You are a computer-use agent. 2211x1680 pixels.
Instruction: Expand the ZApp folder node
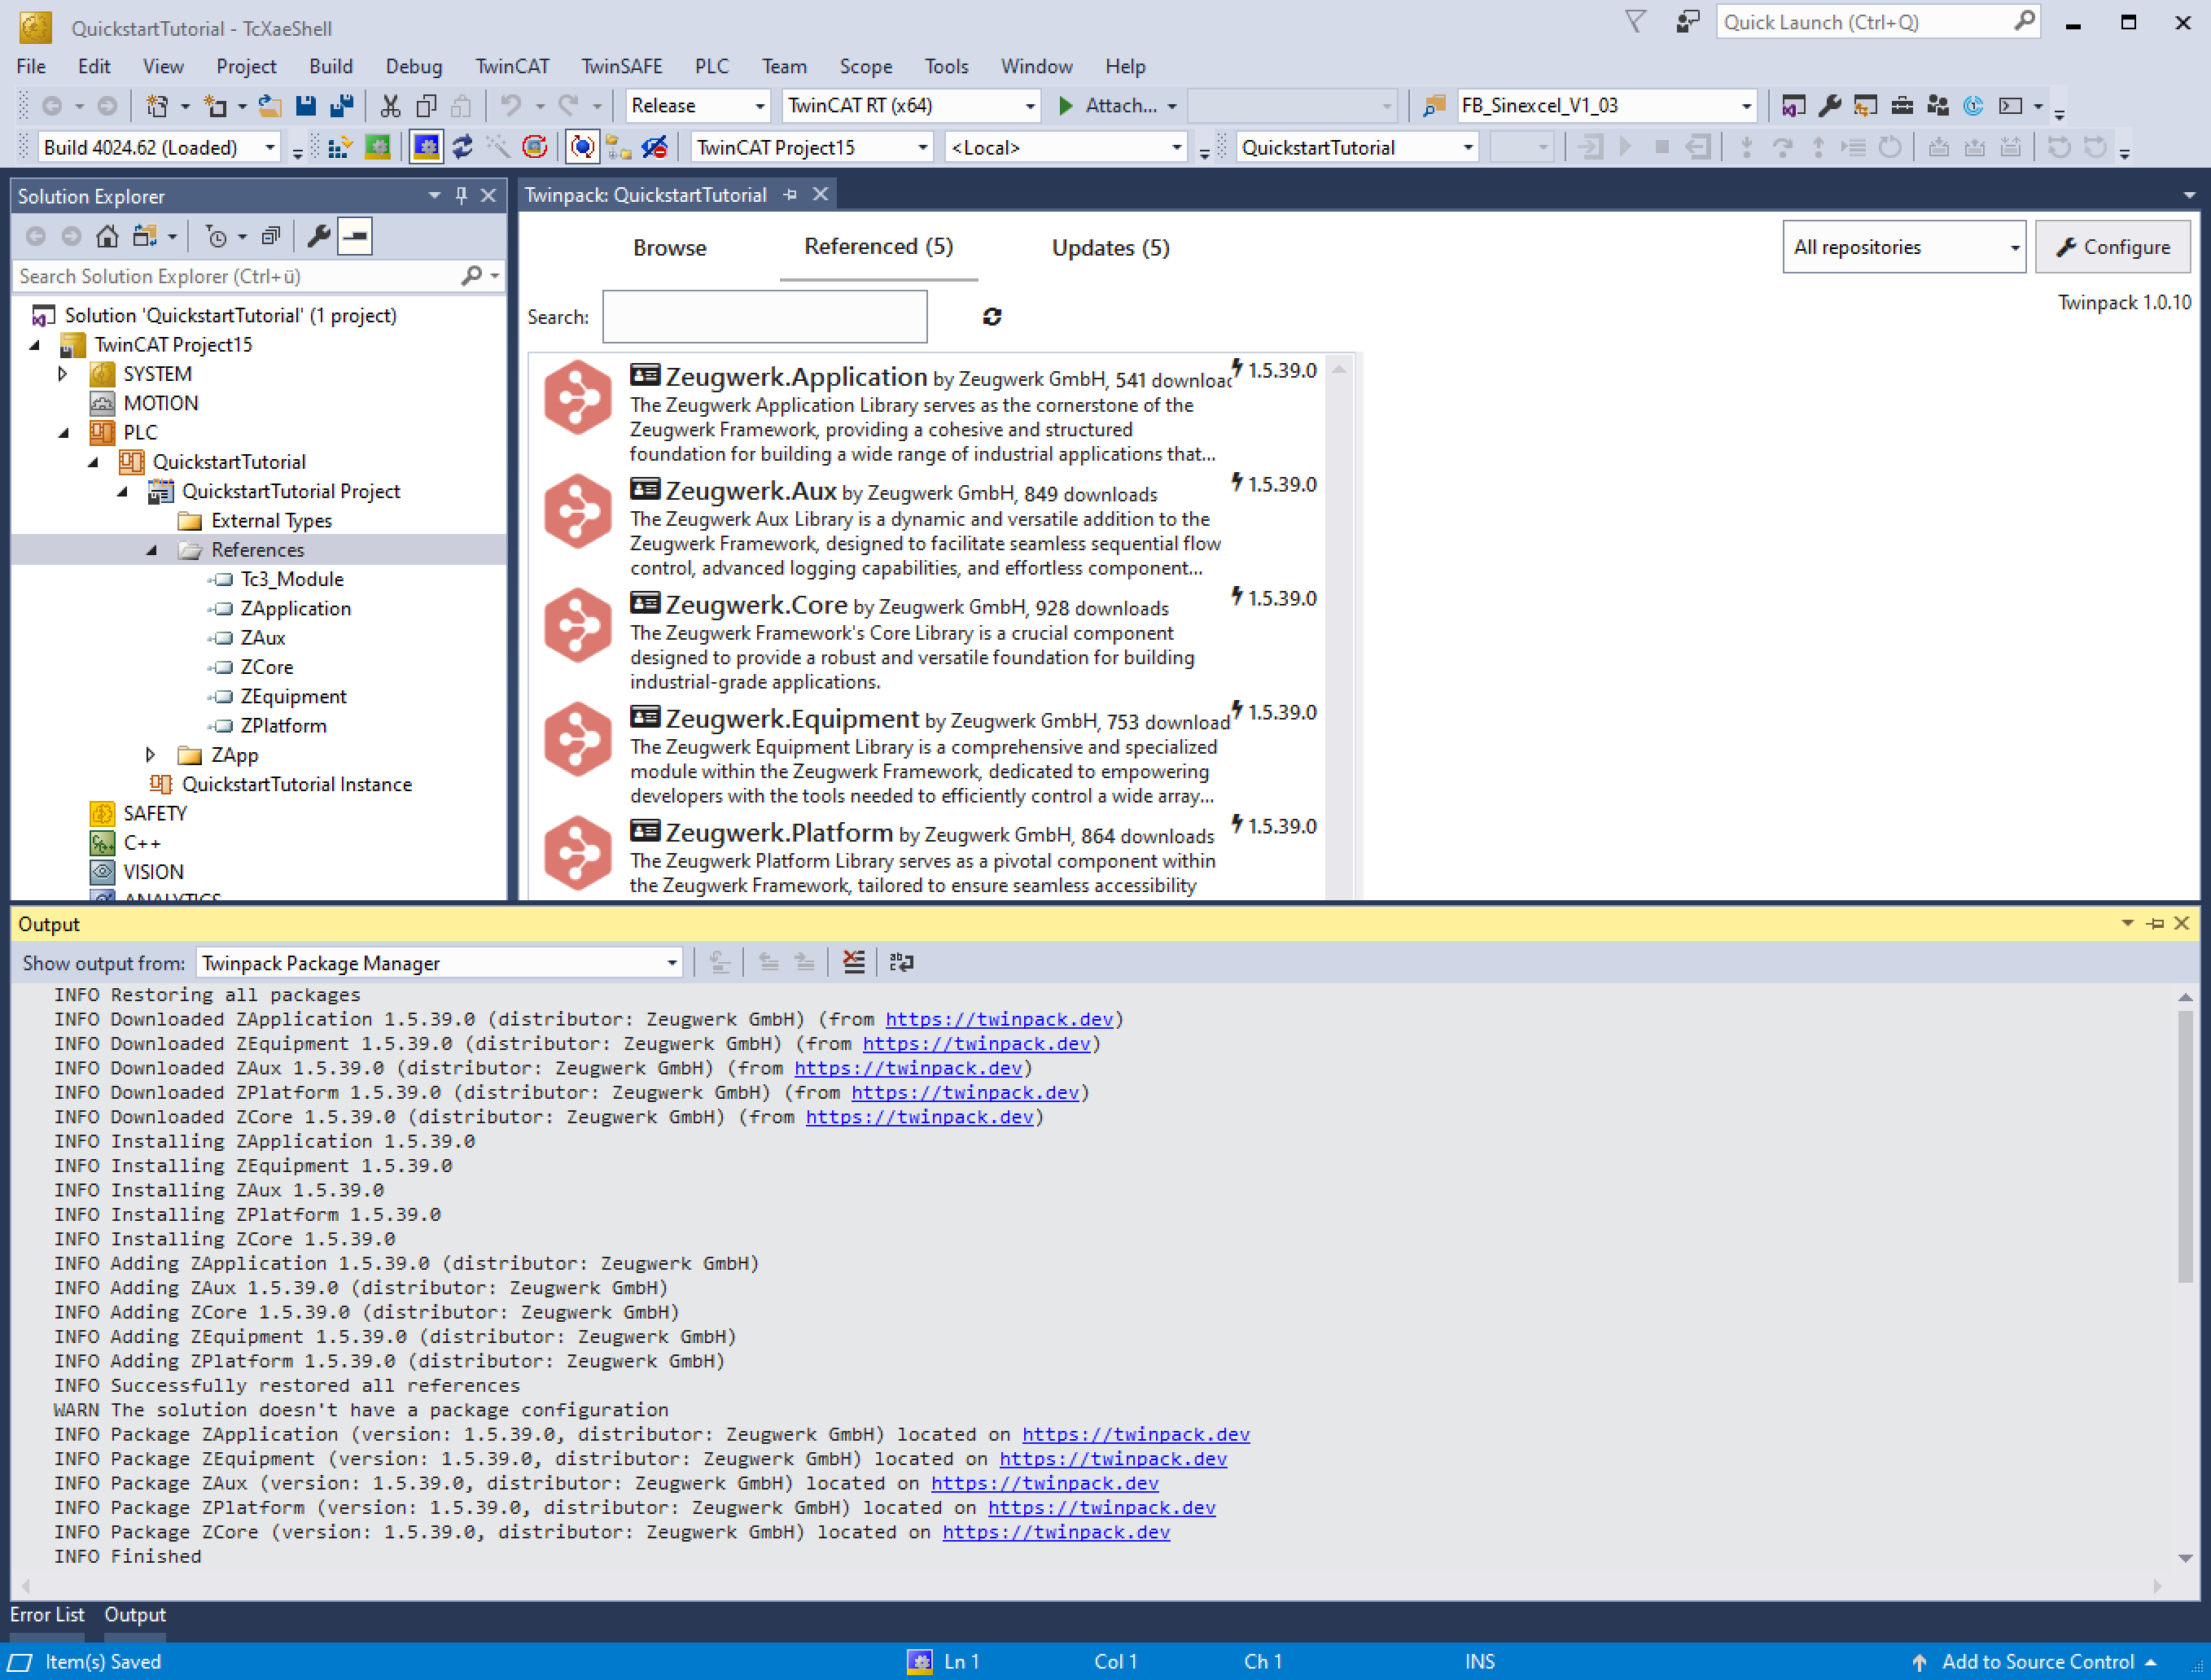[151, 755]
